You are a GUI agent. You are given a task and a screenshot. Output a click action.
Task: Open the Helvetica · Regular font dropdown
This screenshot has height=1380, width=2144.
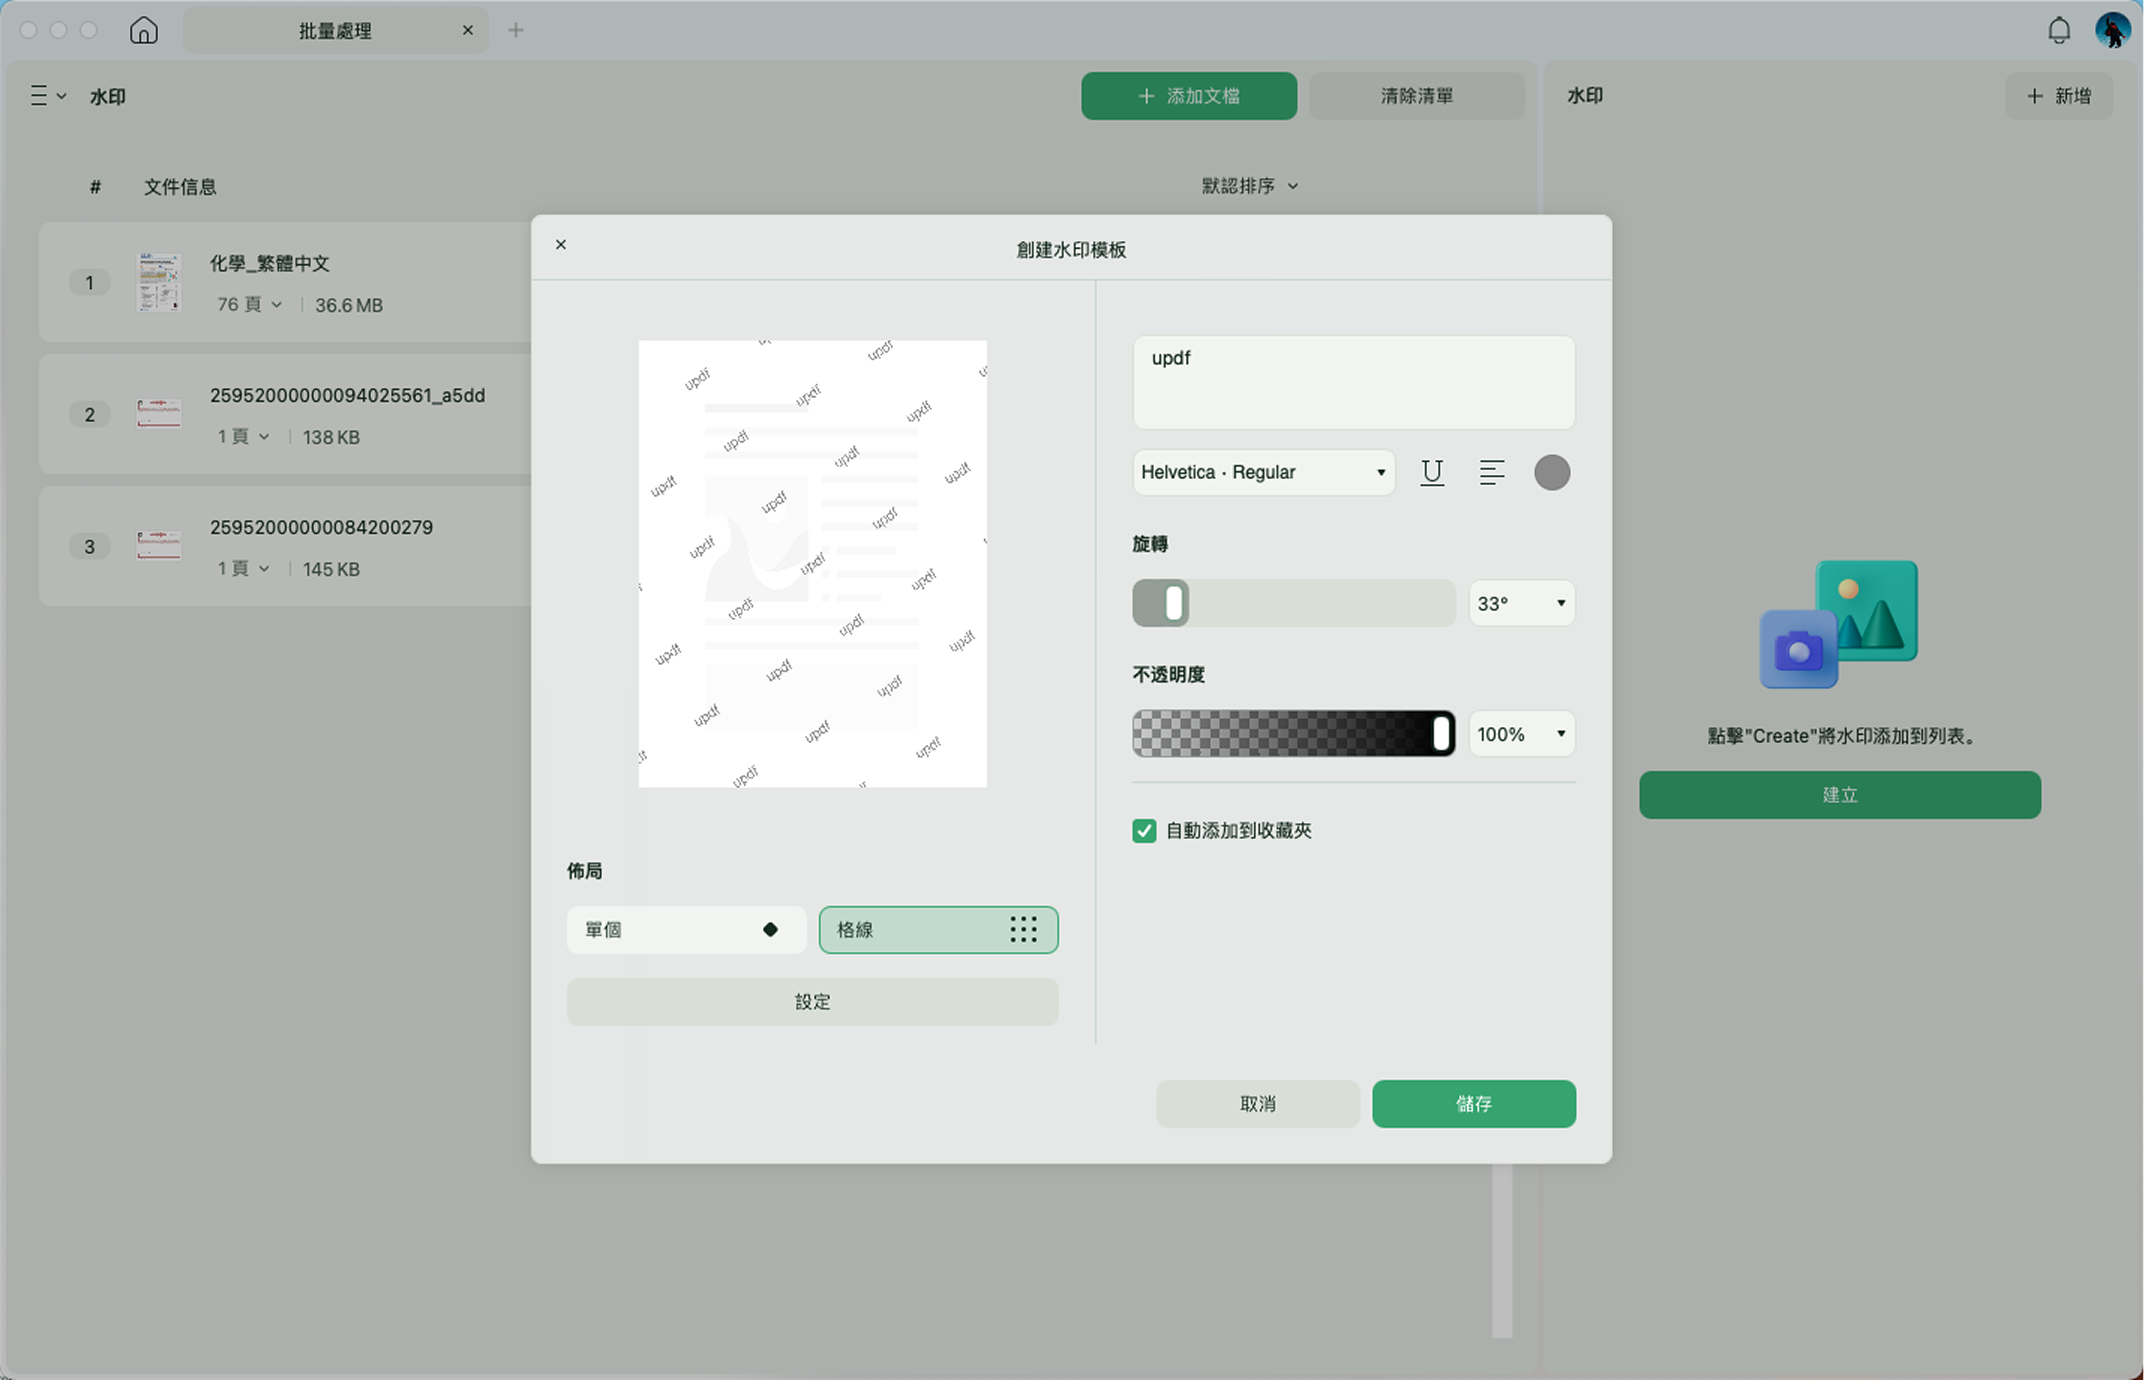[1263, 472]
